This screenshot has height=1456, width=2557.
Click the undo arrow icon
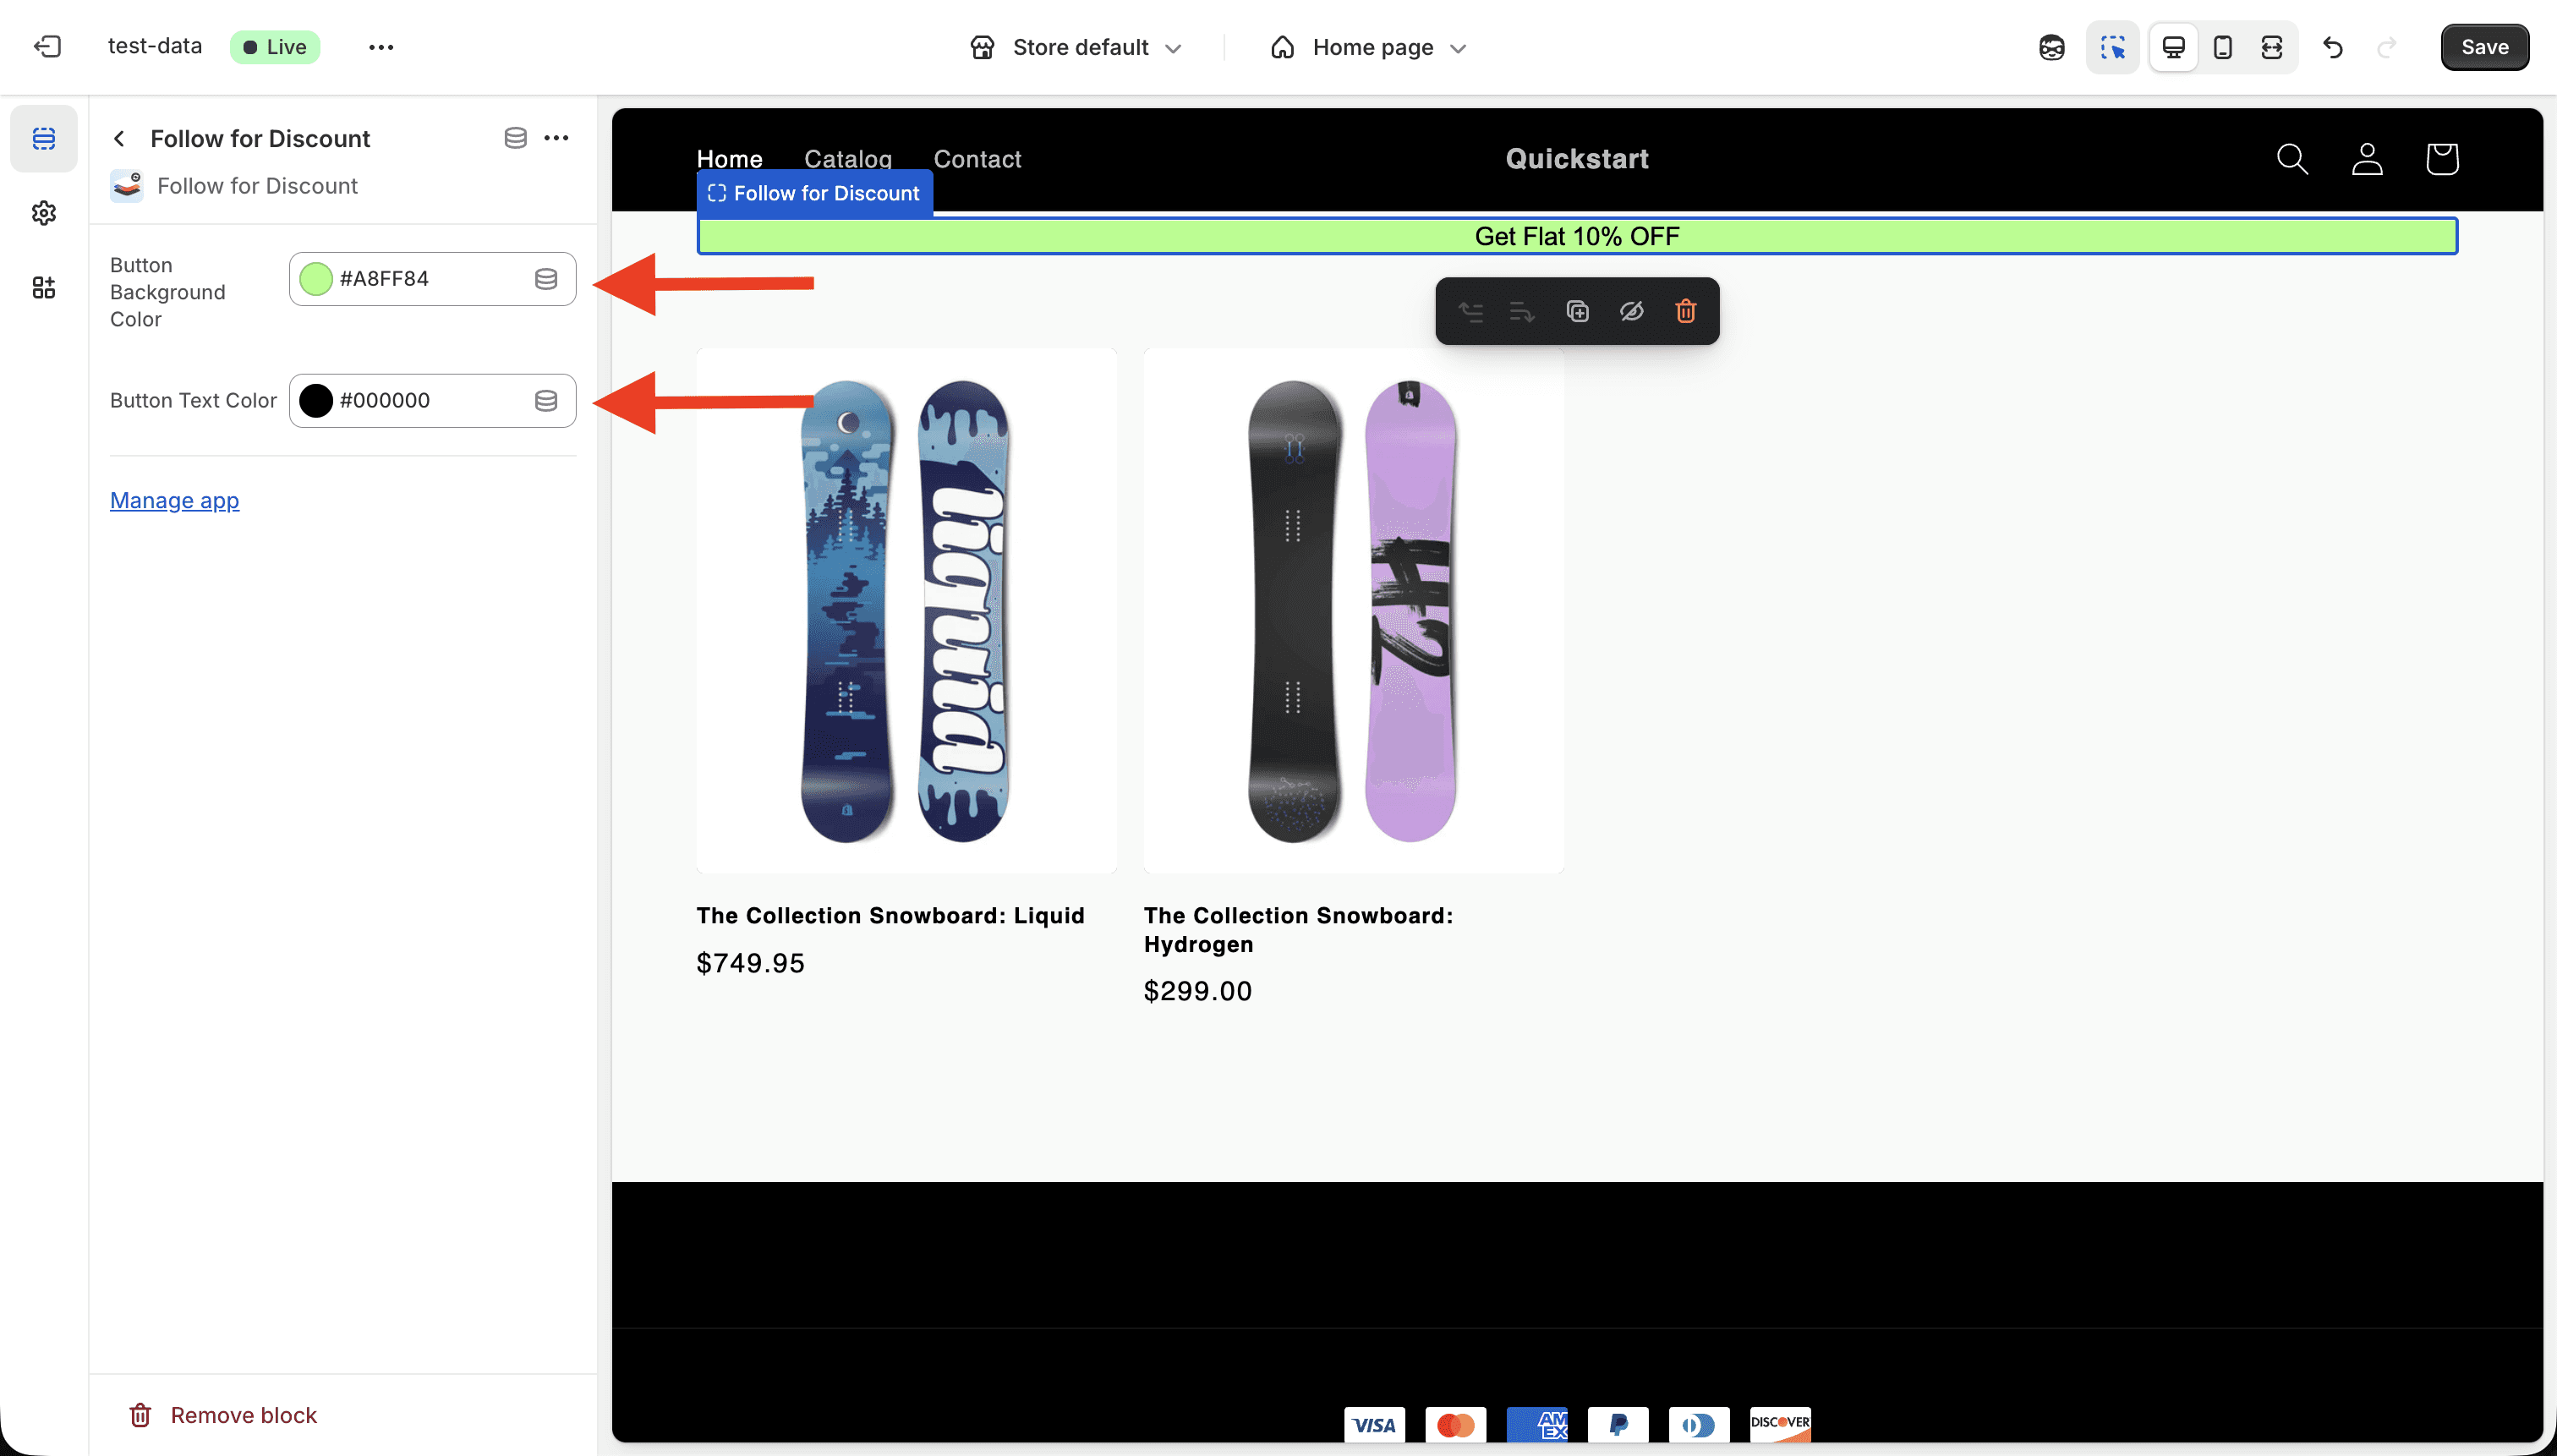(x=2333, y=47)
